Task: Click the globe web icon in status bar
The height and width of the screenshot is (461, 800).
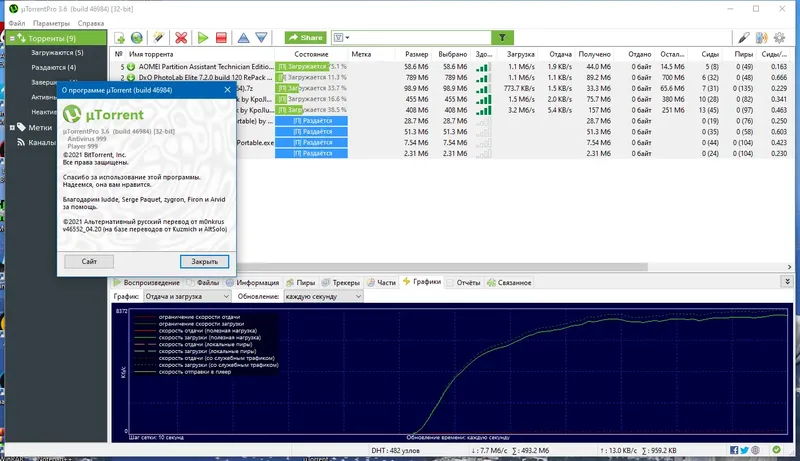Action: [756, 450]
